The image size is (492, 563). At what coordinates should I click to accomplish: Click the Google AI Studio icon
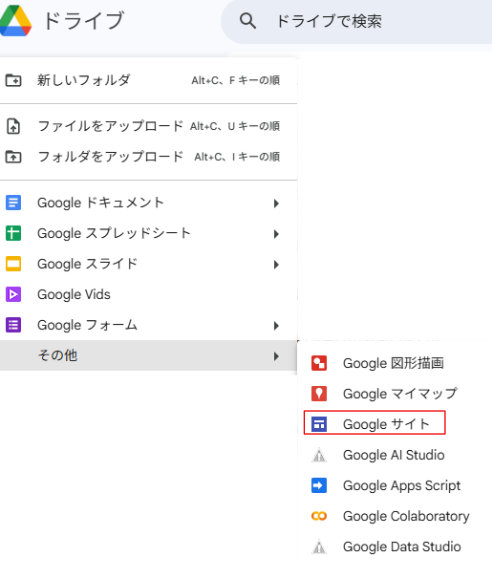[319, 455]
